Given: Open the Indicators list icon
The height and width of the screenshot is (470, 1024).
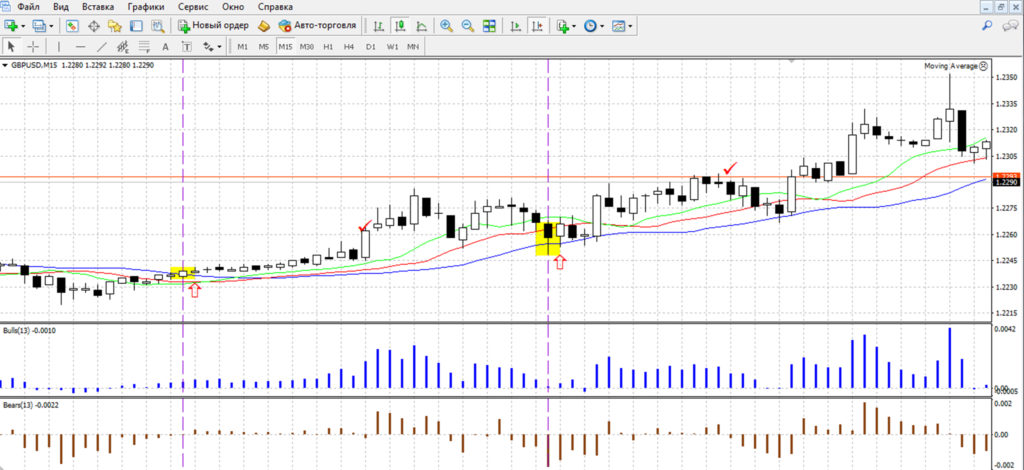Looking at the screenshot, I should tap(562, 26).
